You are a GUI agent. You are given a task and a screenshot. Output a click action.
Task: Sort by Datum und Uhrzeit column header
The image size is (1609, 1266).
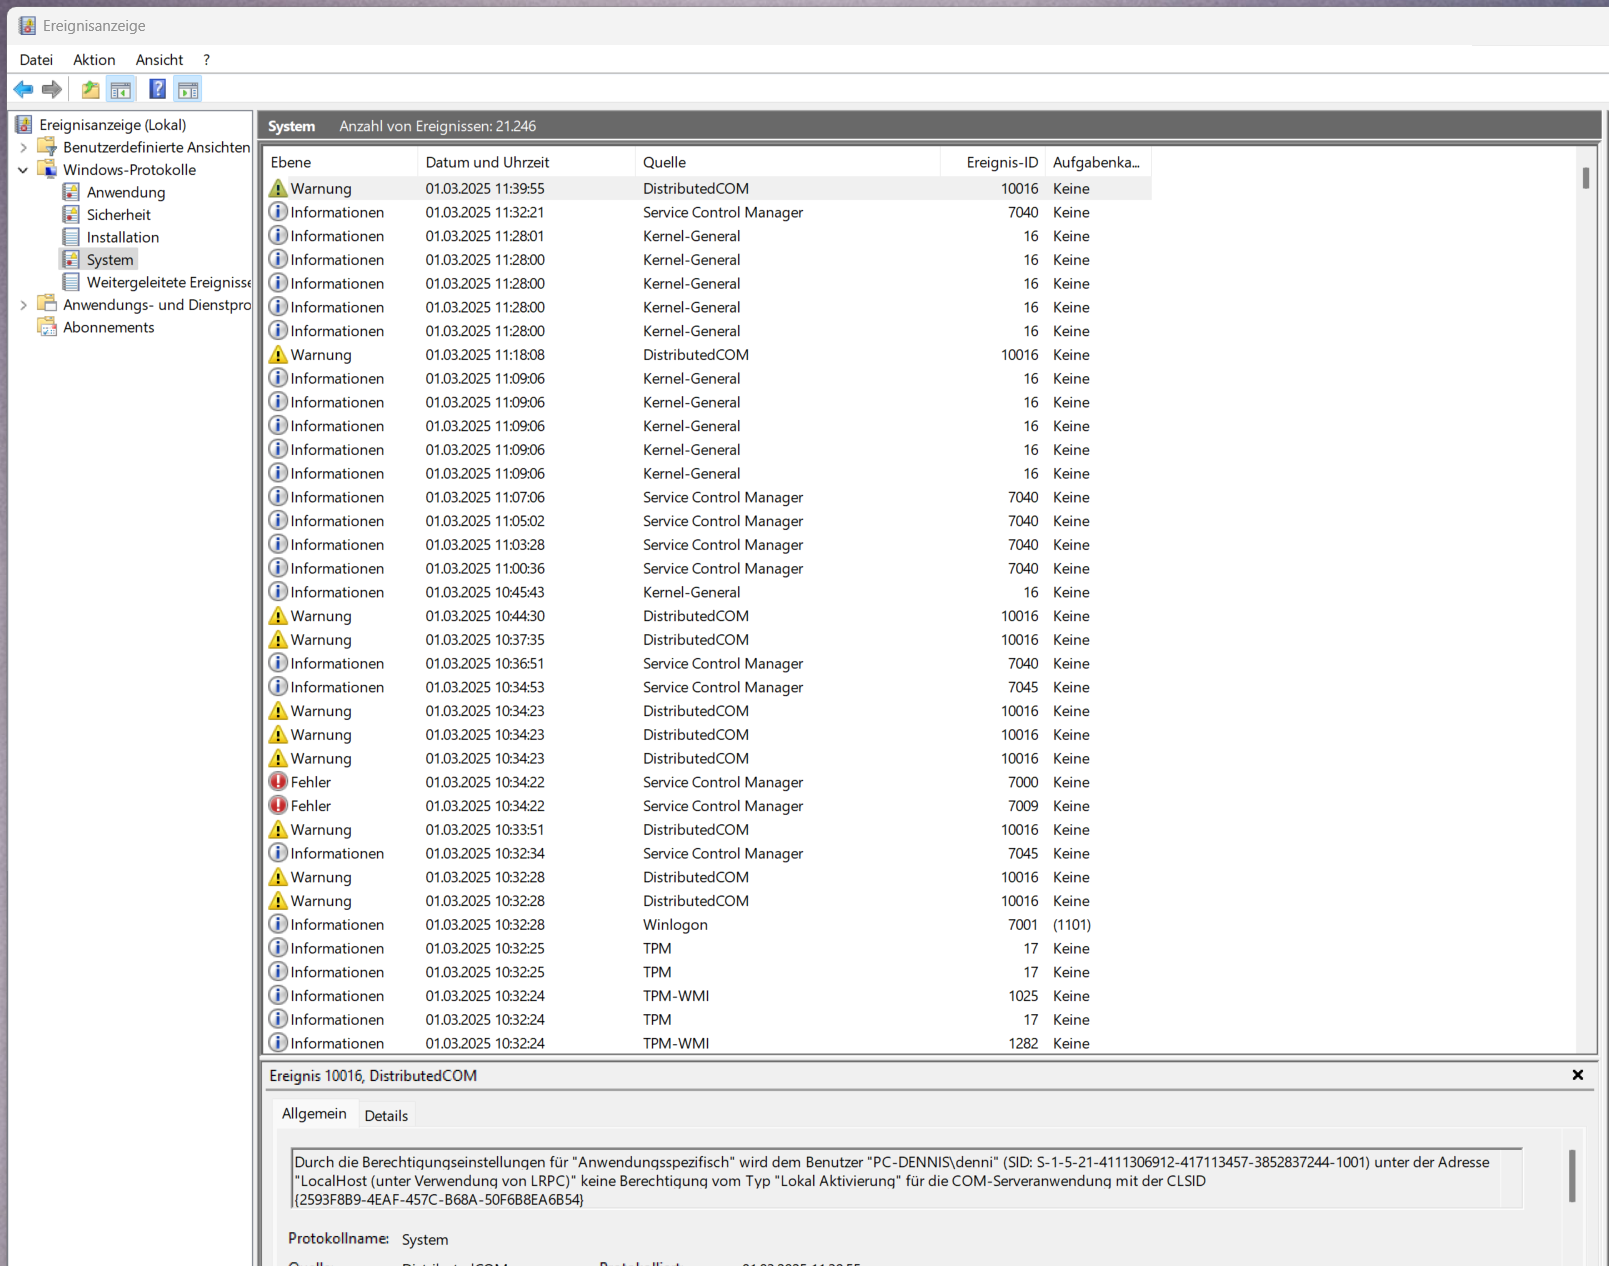pos(526,162)
